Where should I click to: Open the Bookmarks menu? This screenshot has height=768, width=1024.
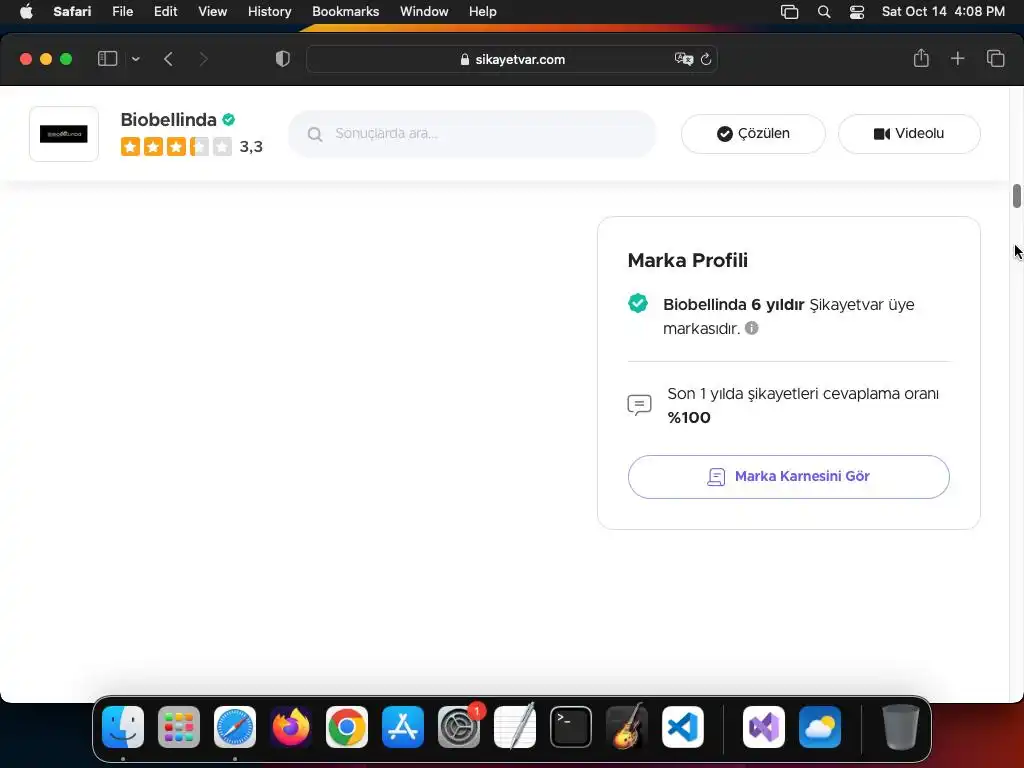[x=345, y=12]
